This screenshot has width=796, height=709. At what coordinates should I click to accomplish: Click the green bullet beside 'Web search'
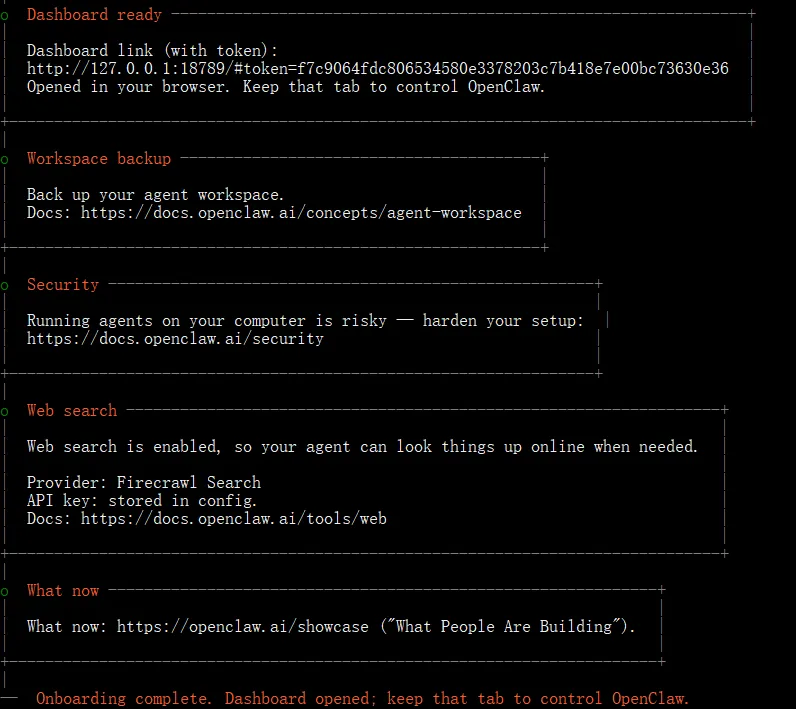click(5, 412)
